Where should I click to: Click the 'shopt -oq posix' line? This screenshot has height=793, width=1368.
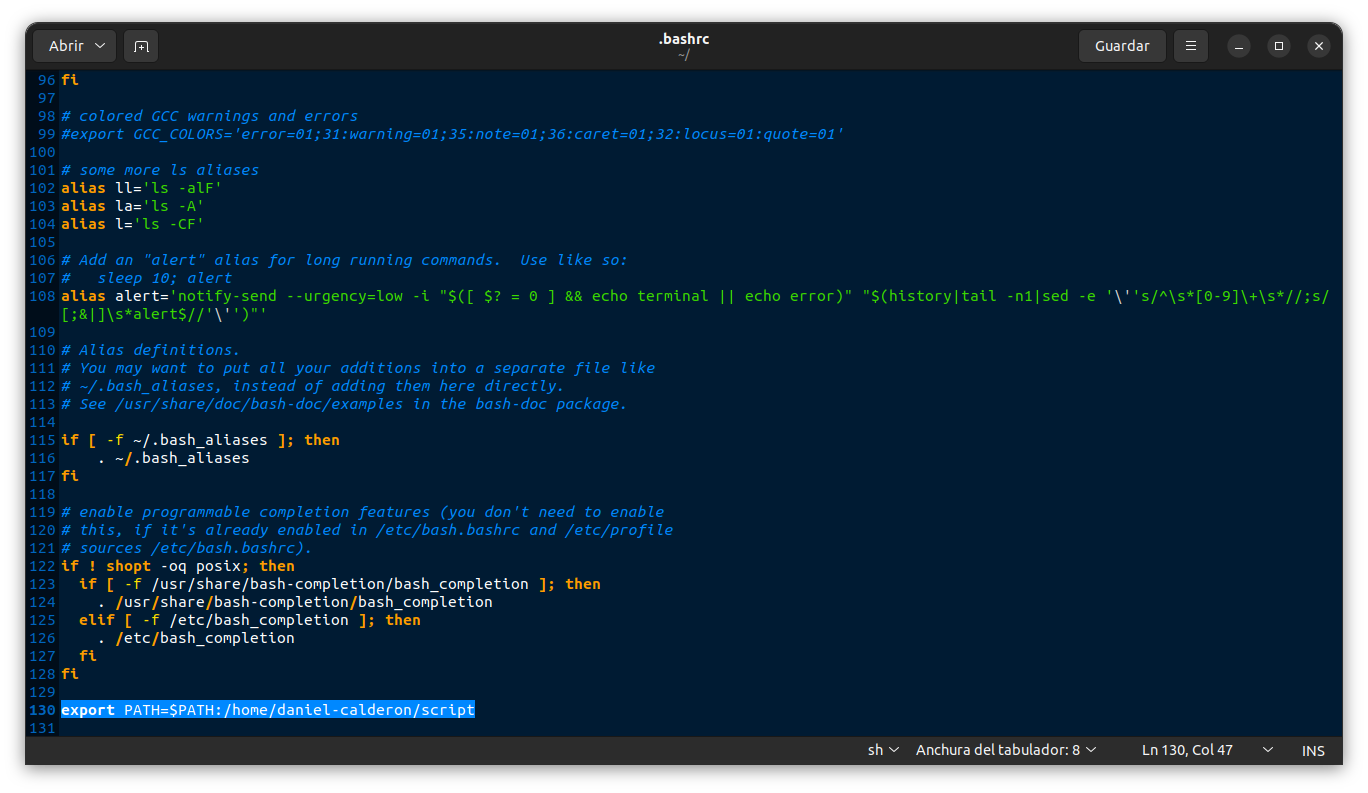click(x=177, y=566)
